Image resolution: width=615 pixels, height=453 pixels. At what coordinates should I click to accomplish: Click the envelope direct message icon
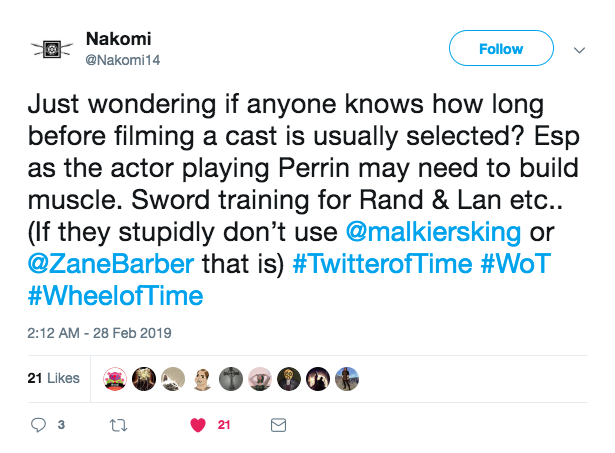(279, 425)
